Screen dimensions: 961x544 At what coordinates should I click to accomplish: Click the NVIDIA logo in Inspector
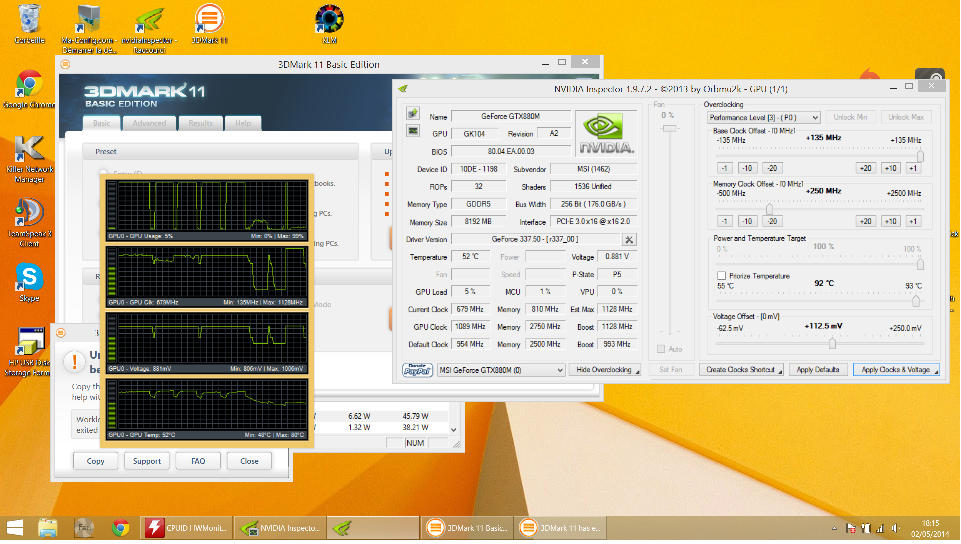coord(606,133)
